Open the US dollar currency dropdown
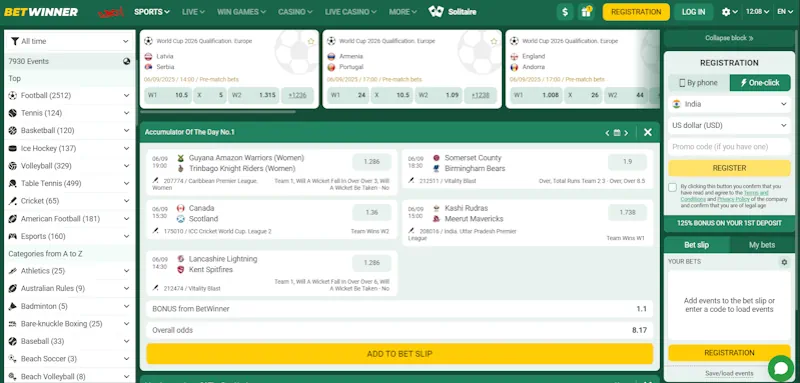The height and width of the screenshot is (383, 800). pyautogui.click(x=729, y=125)
